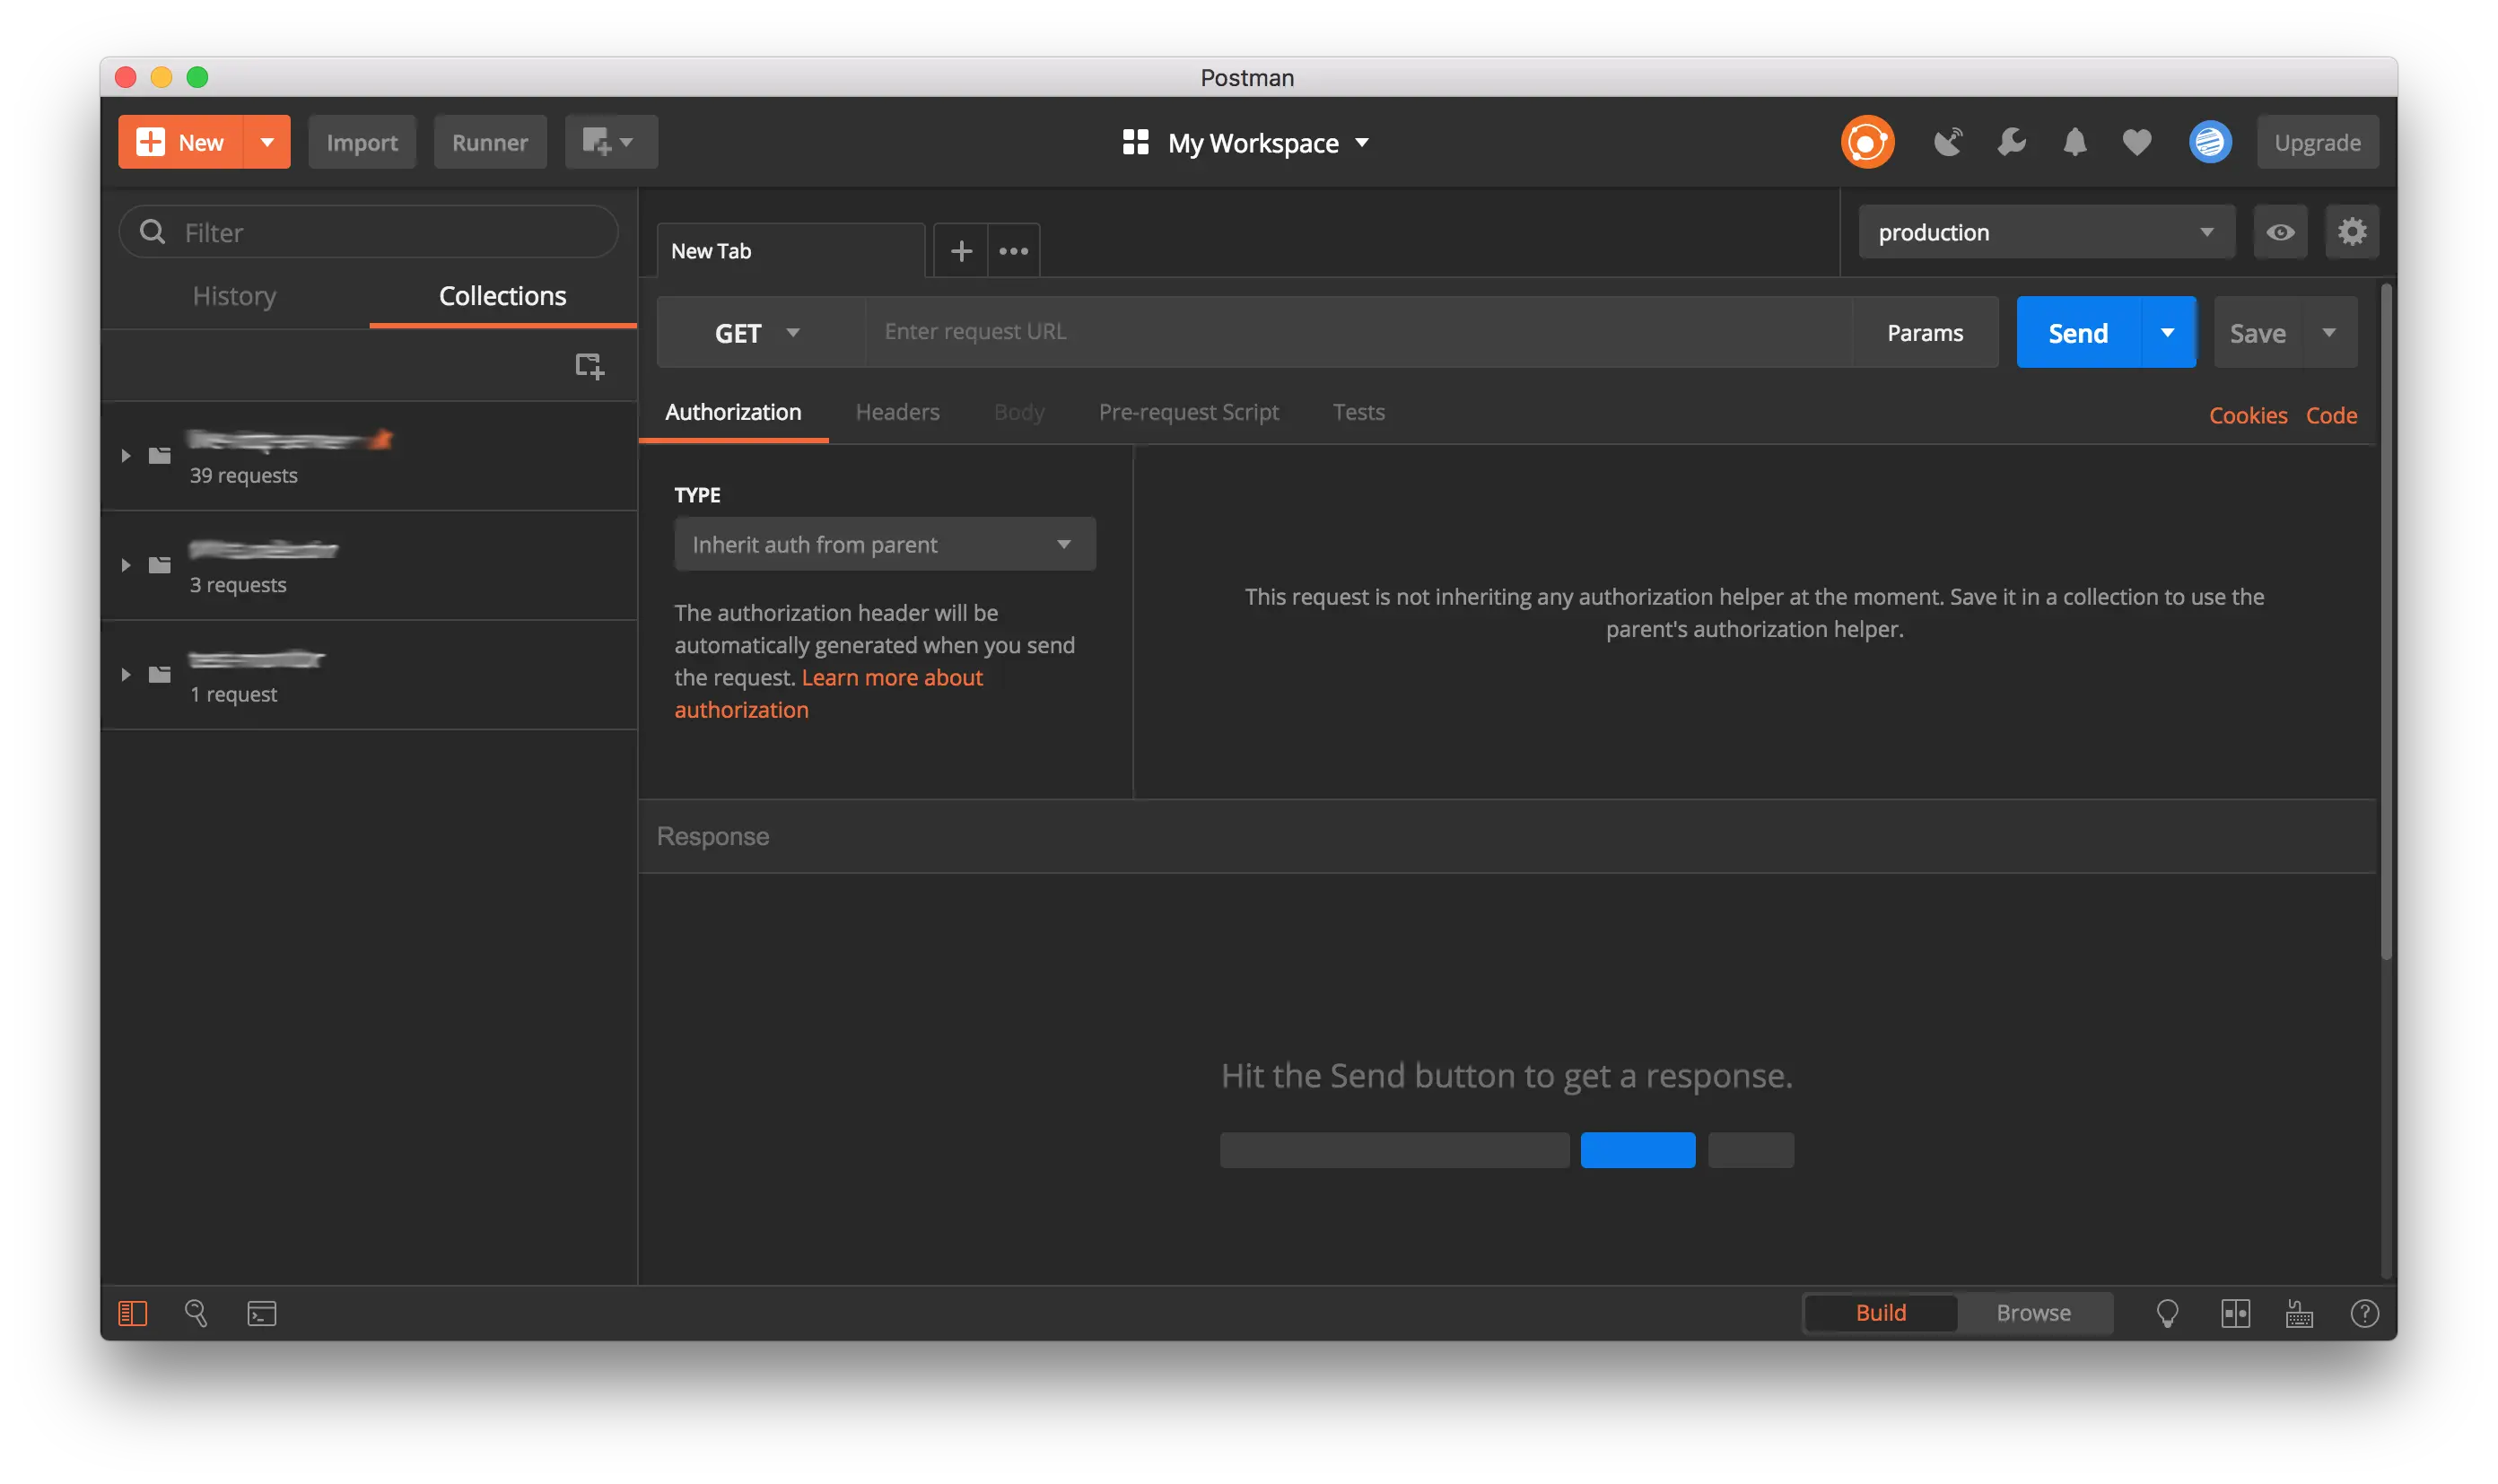The image size is (2498, 1484).
Task: Click the sync status orange icon
Action: (x=1867, y=142)
